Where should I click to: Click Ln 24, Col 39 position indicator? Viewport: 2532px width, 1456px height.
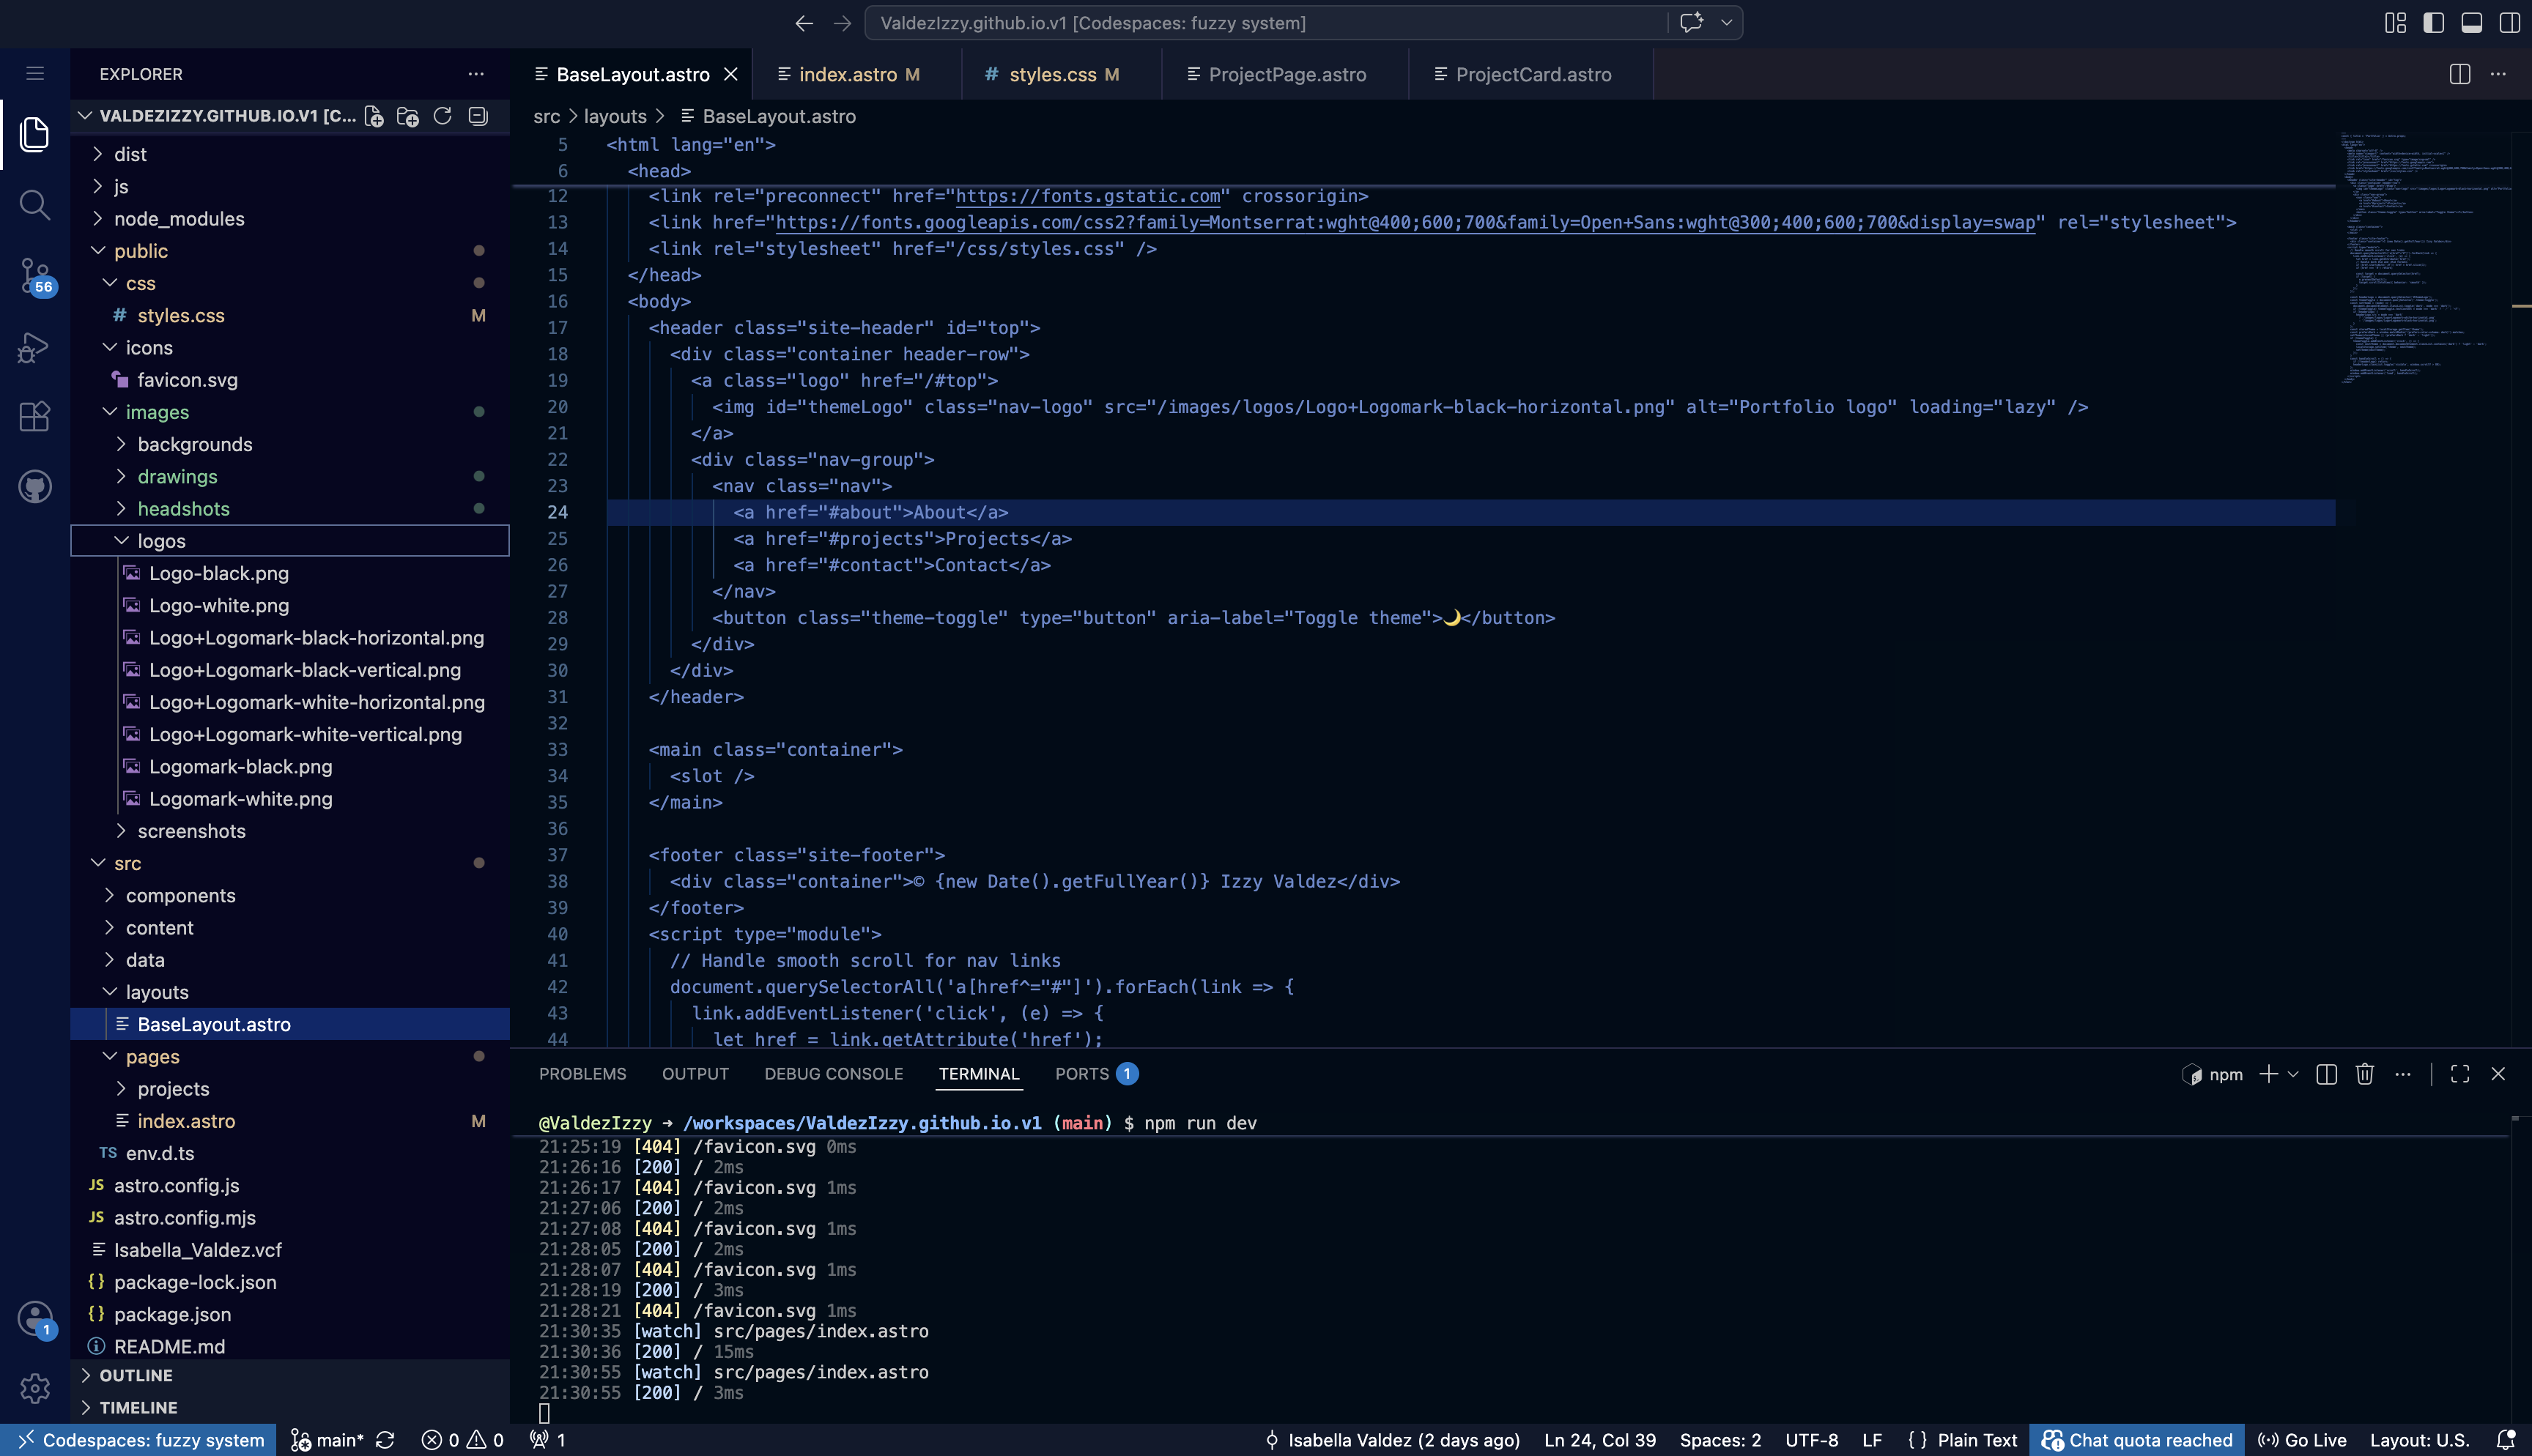[1599, 1440]
